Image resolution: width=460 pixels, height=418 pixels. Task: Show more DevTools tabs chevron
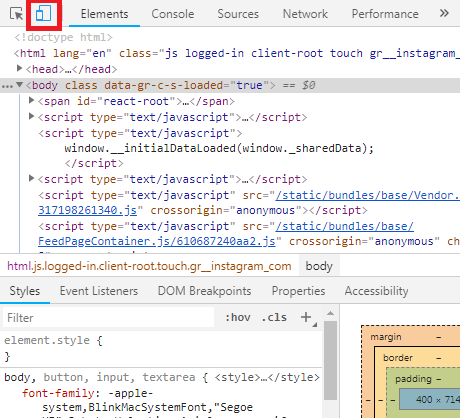(444, 14)
